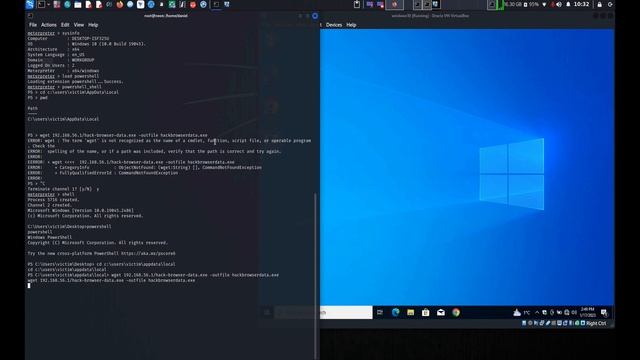640x360 pixels.
Task: Open the Kali applications menu icon
Action: [x=30, y=4]
